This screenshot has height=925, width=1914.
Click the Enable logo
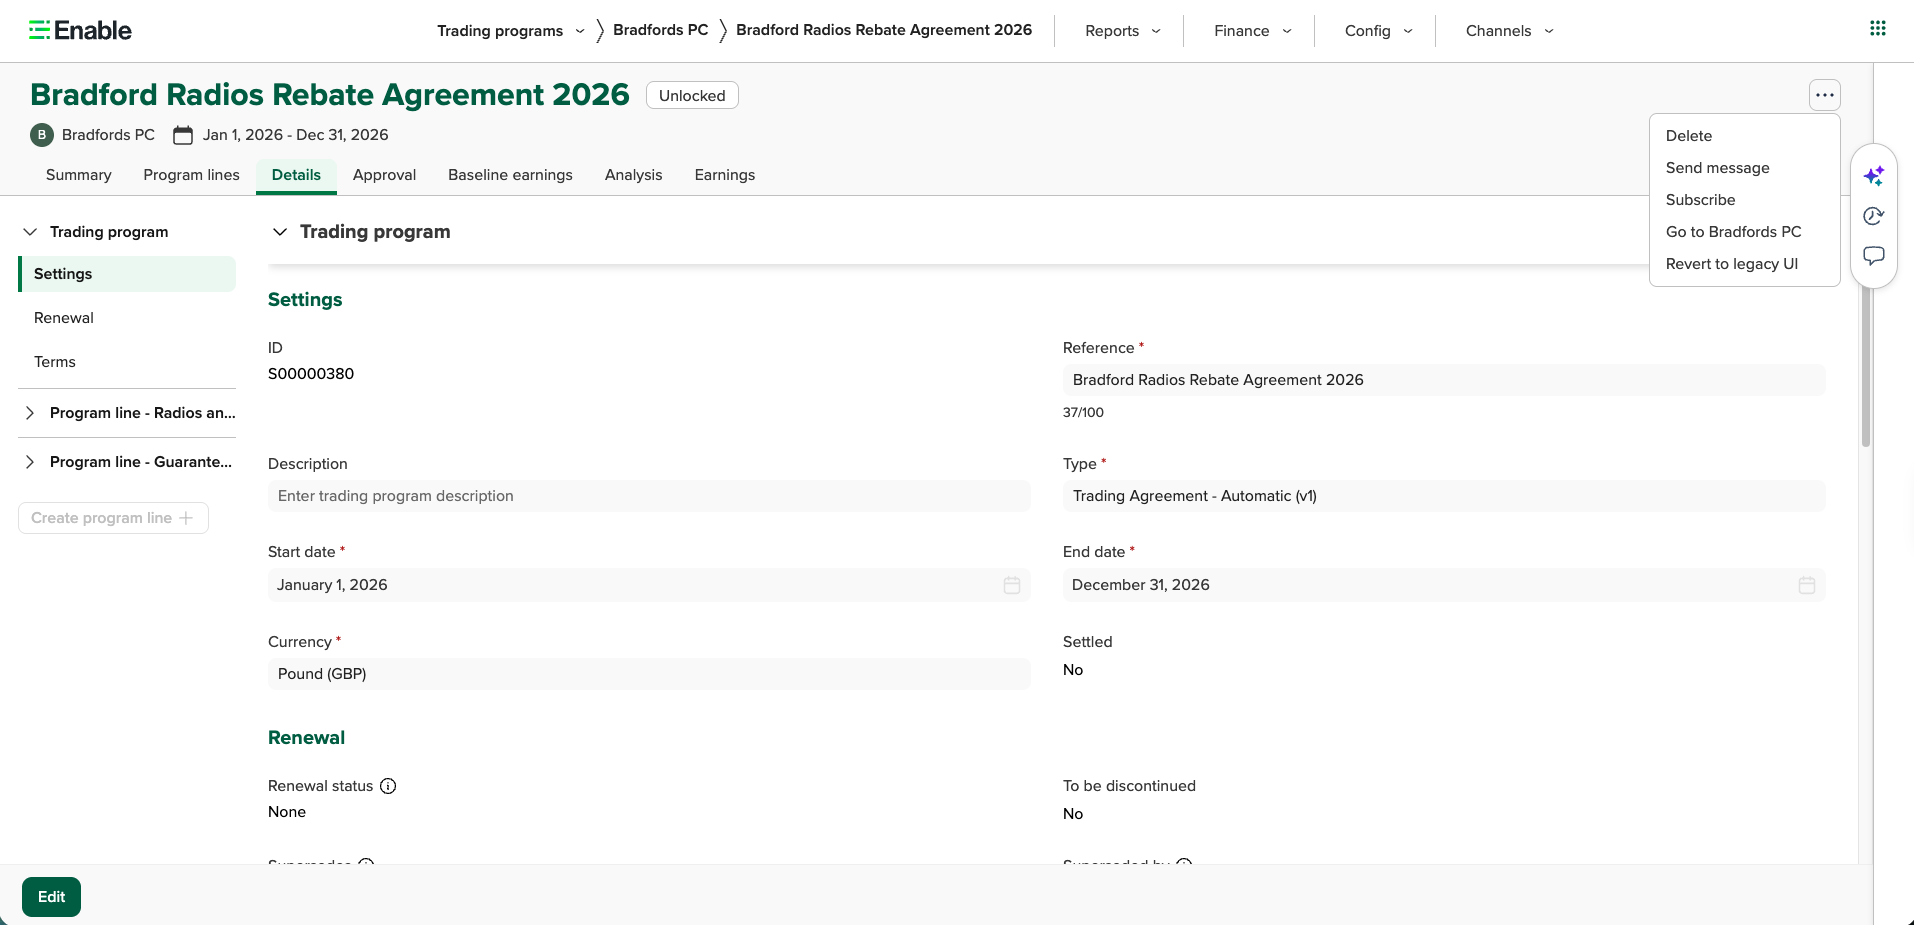click(80, 30)
